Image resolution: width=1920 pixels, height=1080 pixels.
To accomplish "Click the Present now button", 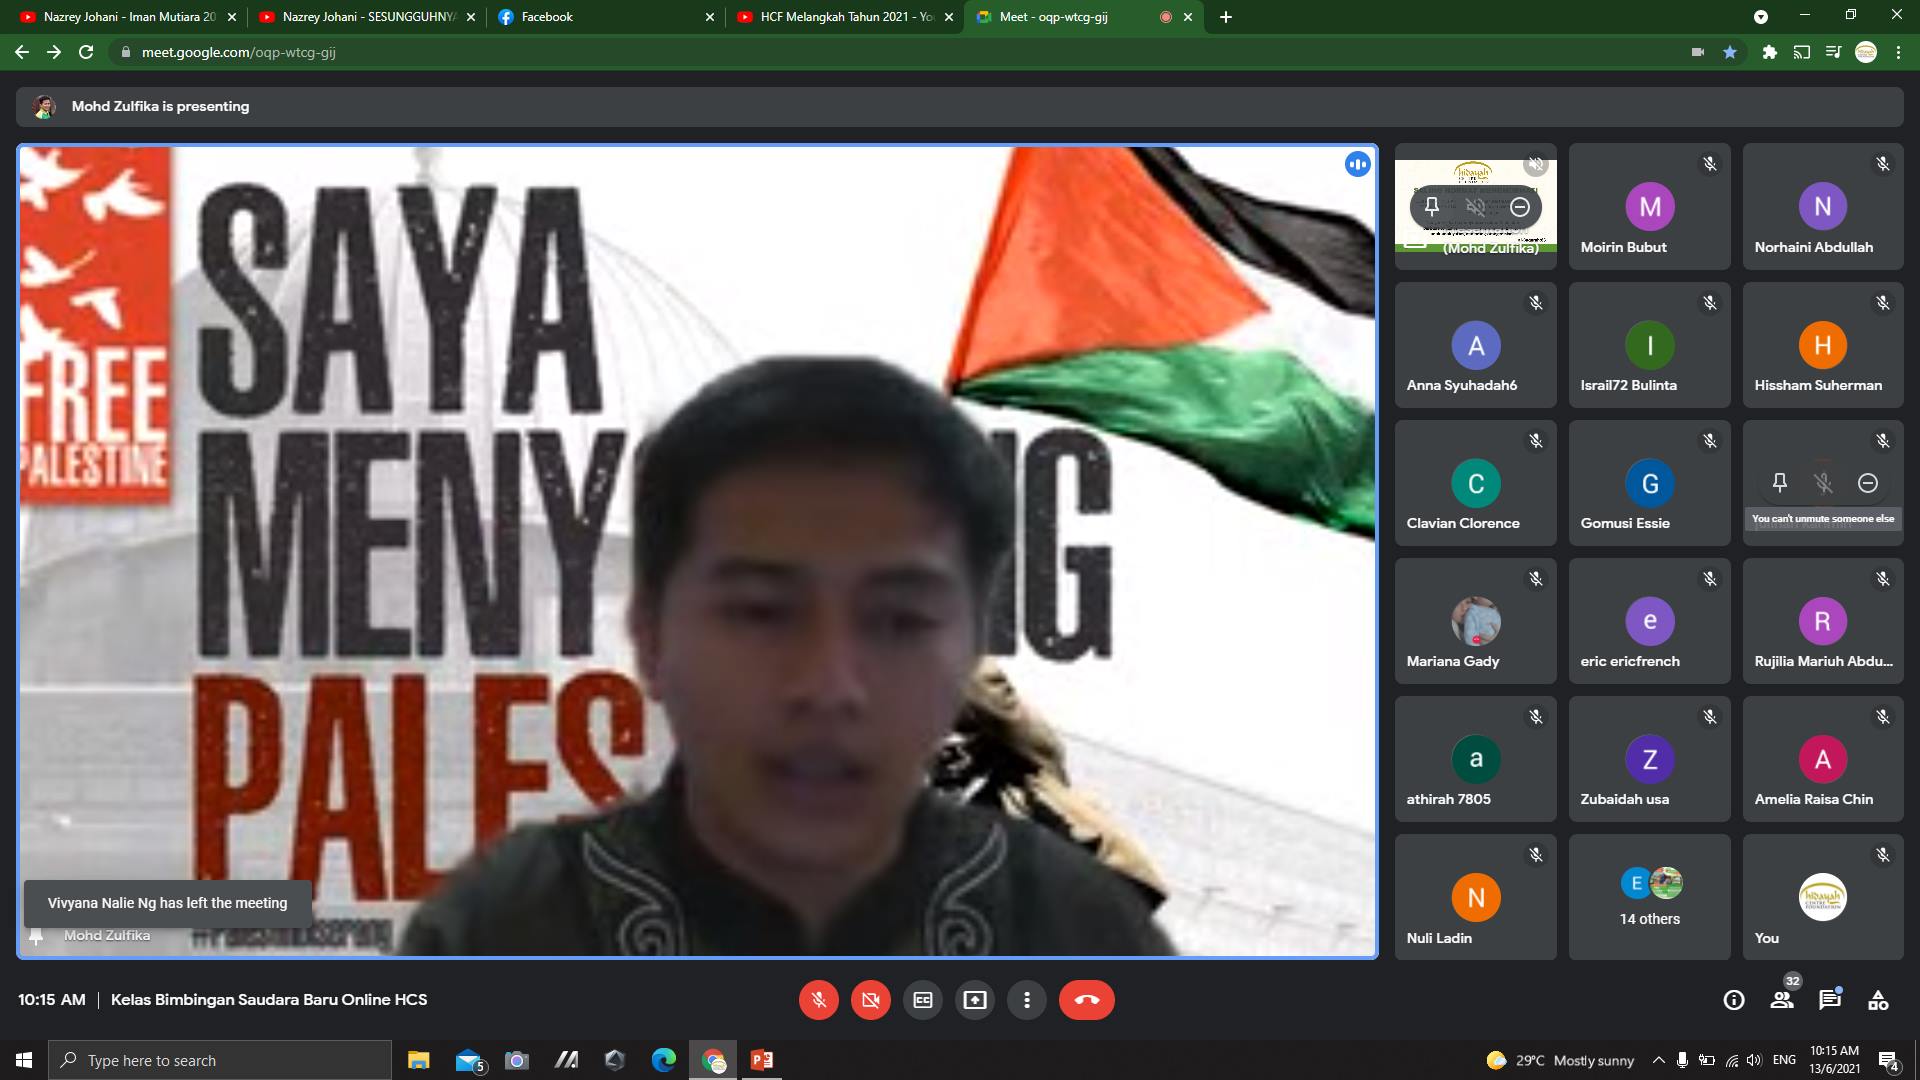I will pyautogui.click(x=975, y=1000).
